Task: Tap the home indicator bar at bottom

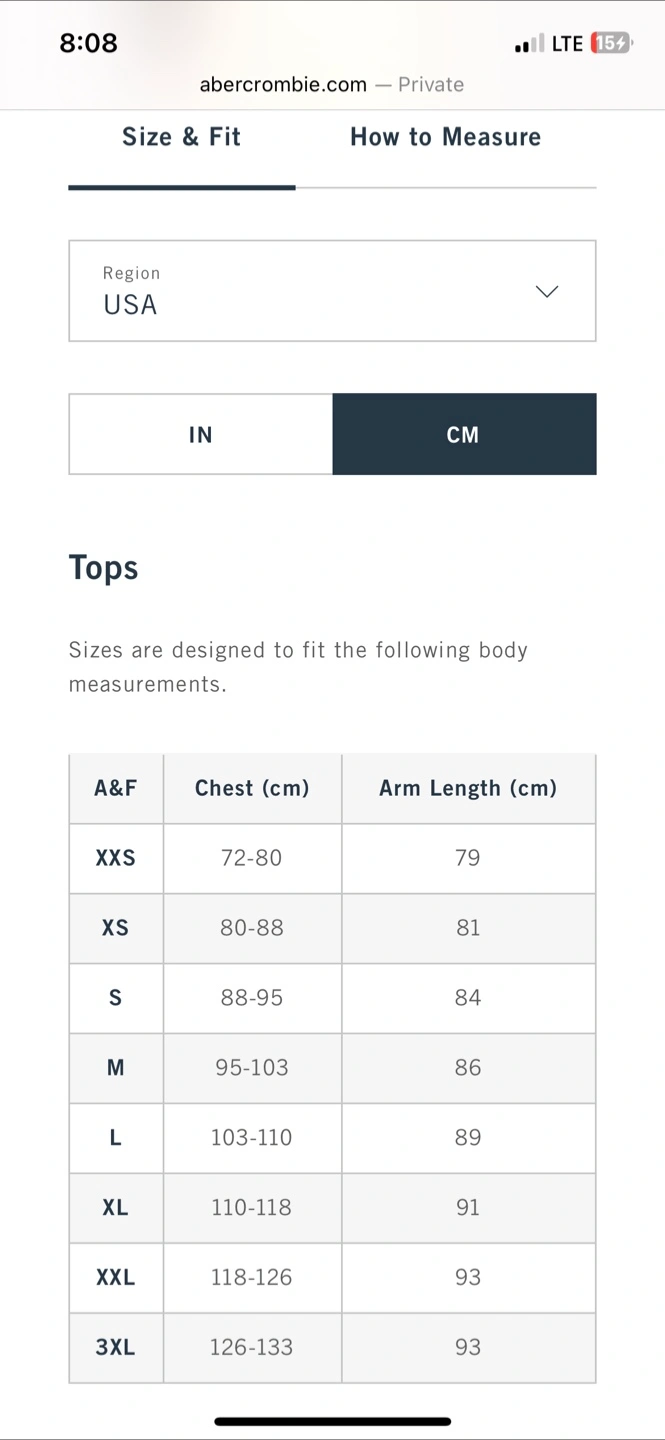Action: (x=332, y=1421)
